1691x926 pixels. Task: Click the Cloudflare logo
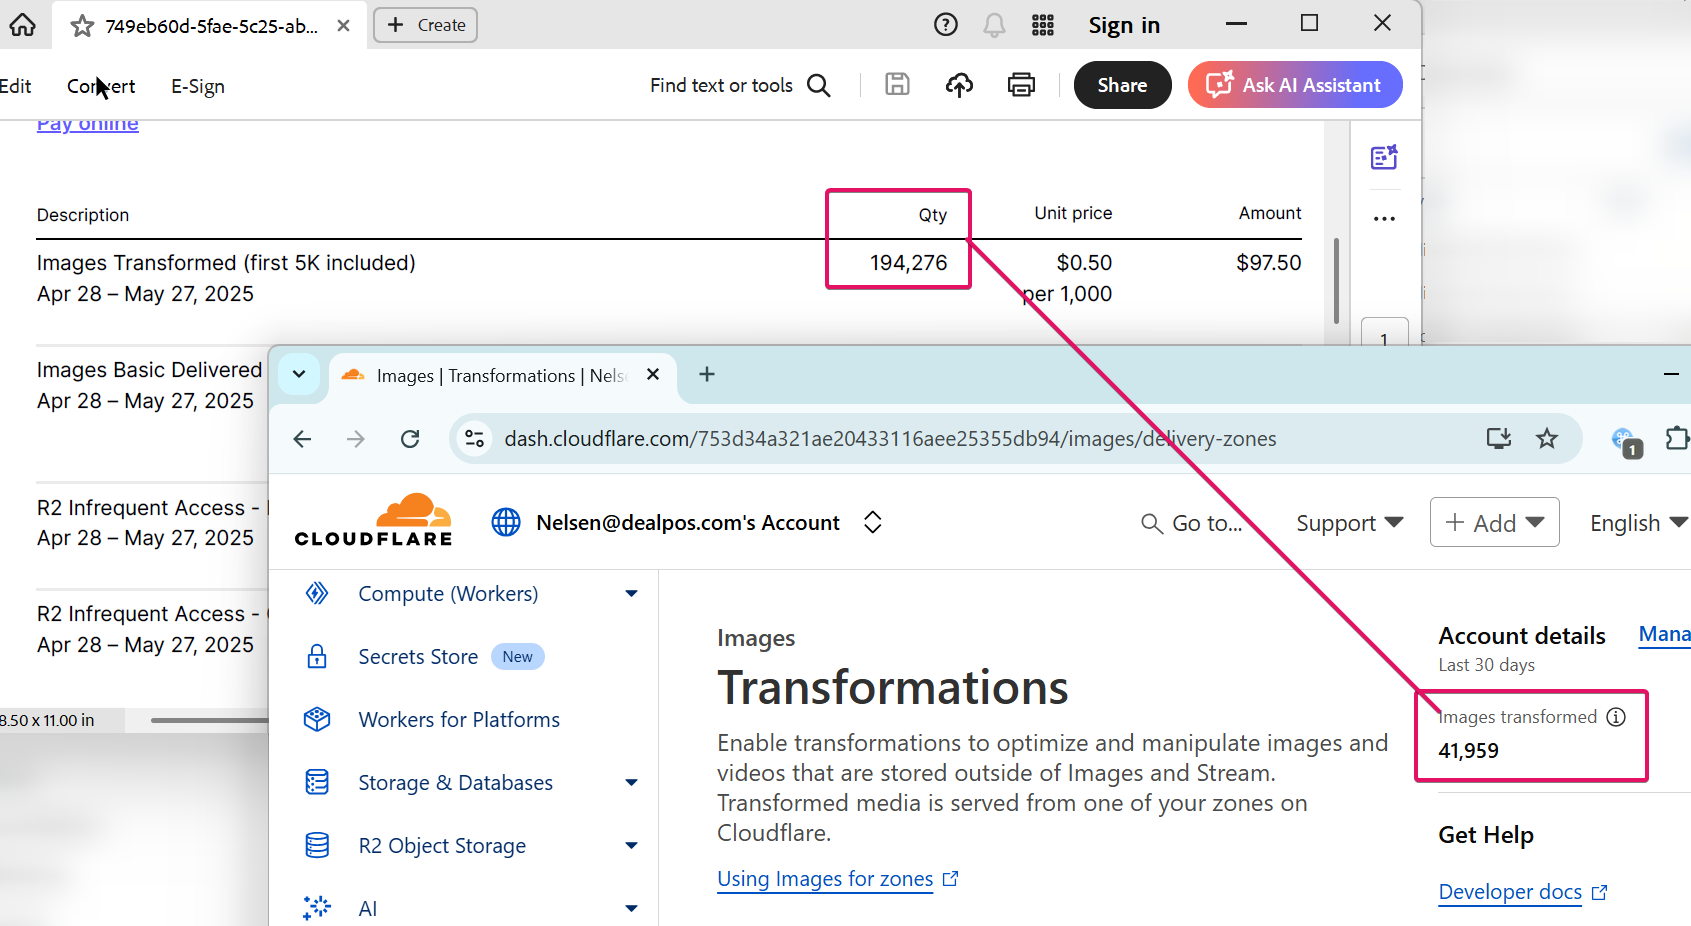[x=374, y=520]
